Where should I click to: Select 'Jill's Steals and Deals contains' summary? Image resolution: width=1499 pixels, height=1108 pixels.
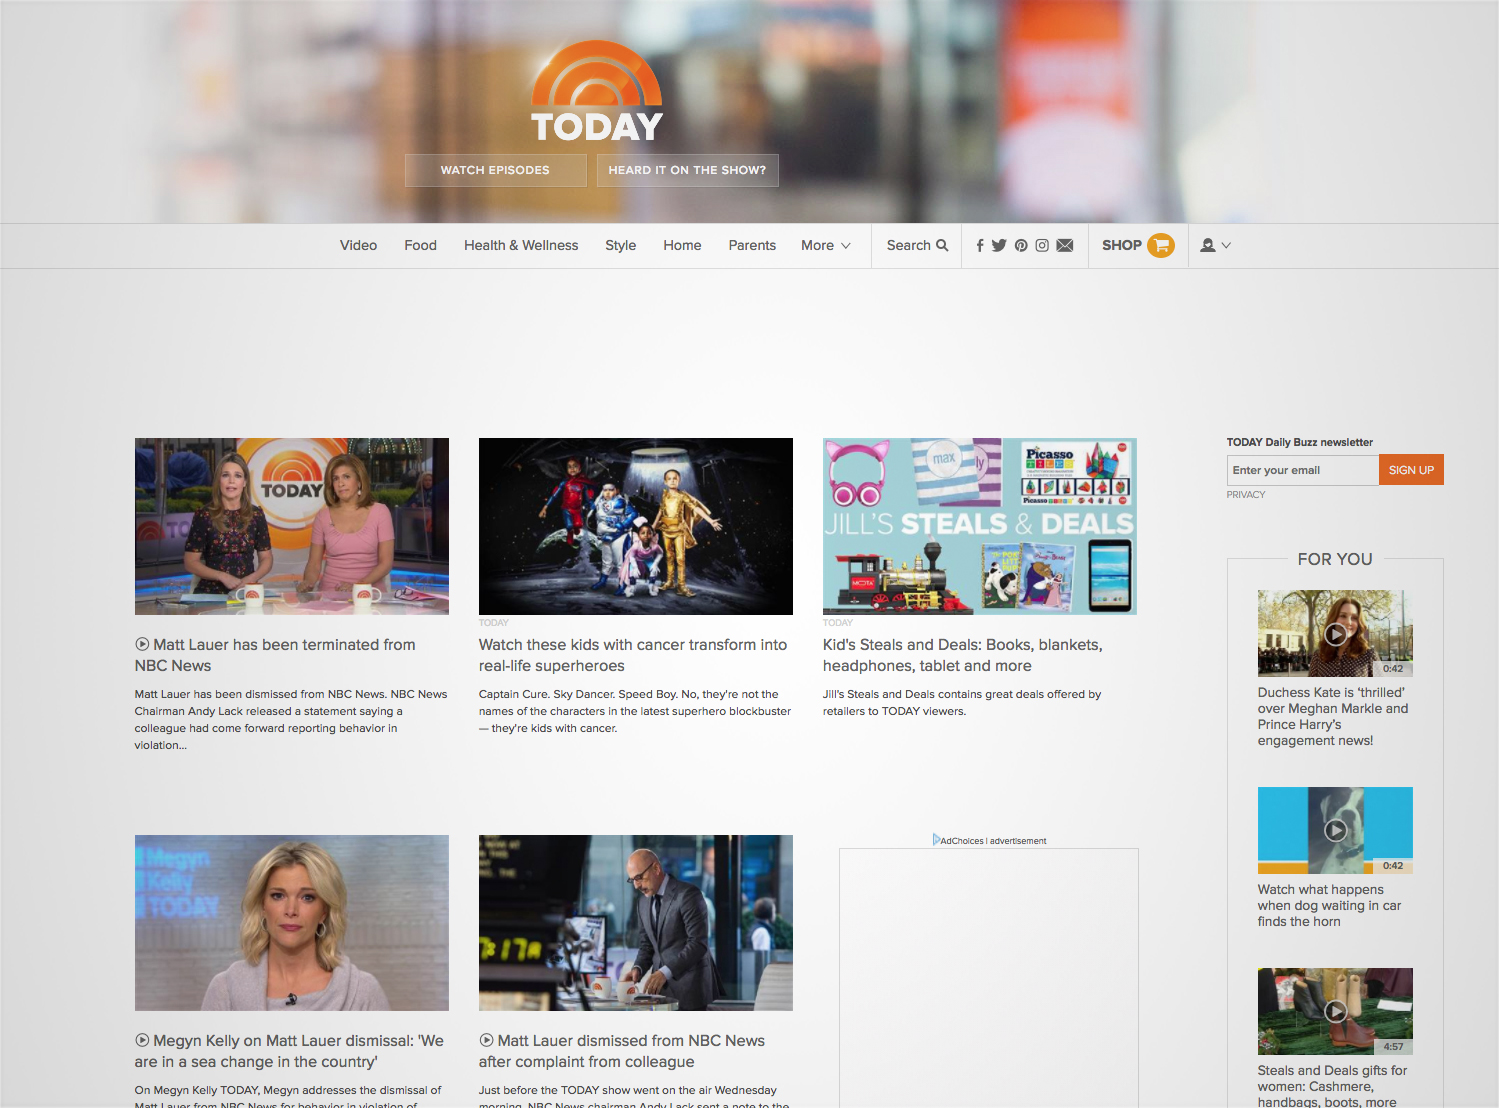(962, 702)
